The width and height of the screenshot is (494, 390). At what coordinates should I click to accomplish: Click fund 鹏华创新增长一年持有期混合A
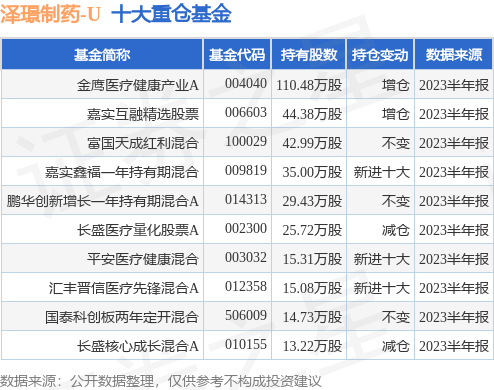103,201
